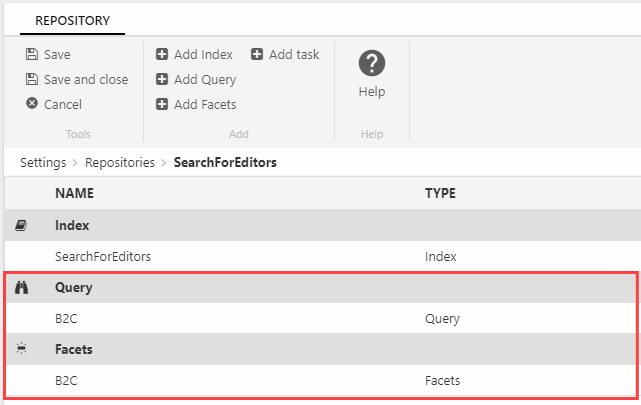Screen dimensions: 641x405
Task: Click the Cancel circle-x icon
Action: pyautogui.click(x=32, y=104)
